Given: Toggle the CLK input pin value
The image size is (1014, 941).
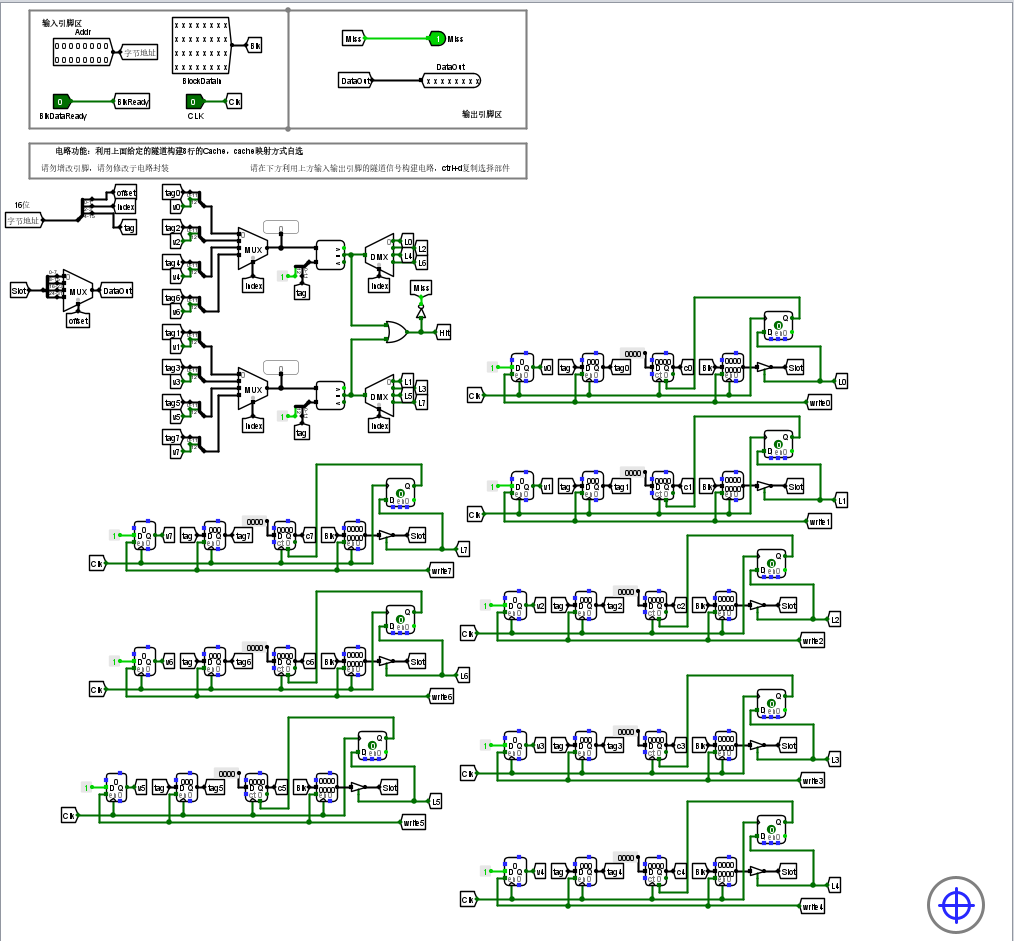Looking at the screenshot, I should coord(191,101).
